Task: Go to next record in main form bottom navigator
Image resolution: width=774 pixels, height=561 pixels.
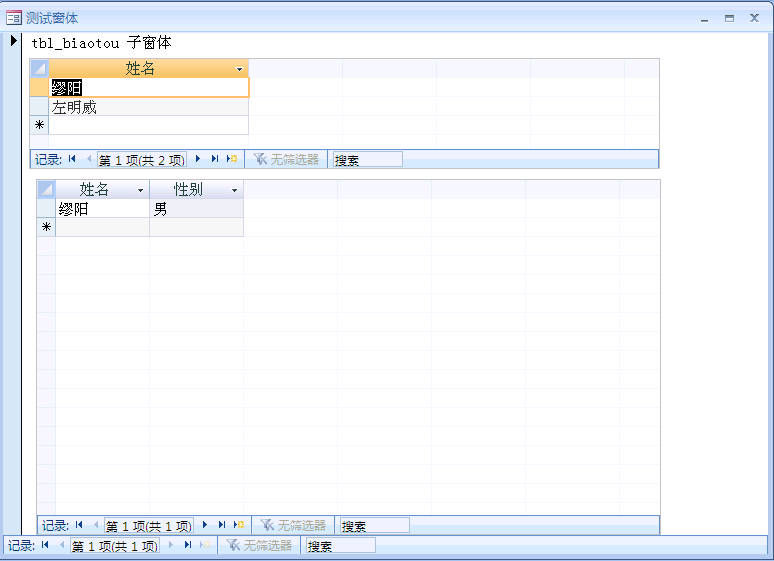Action: point(171,545)
